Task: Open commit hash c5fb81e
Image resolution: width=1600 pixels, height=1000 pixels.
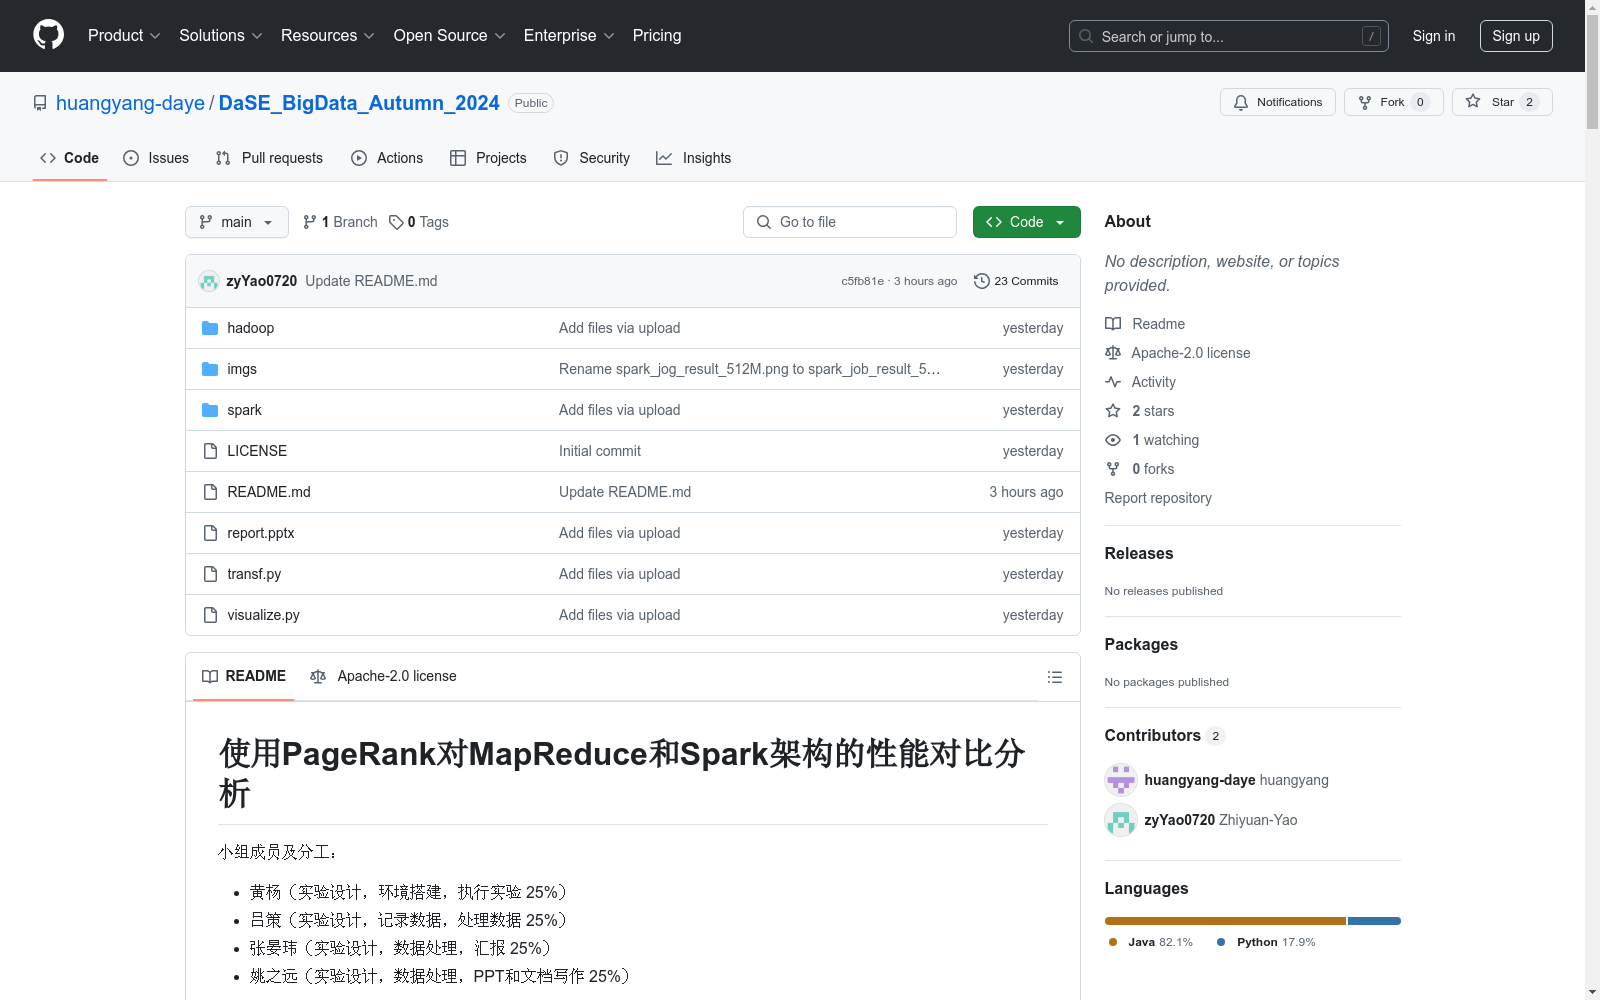Action: [x=862, y=281]
